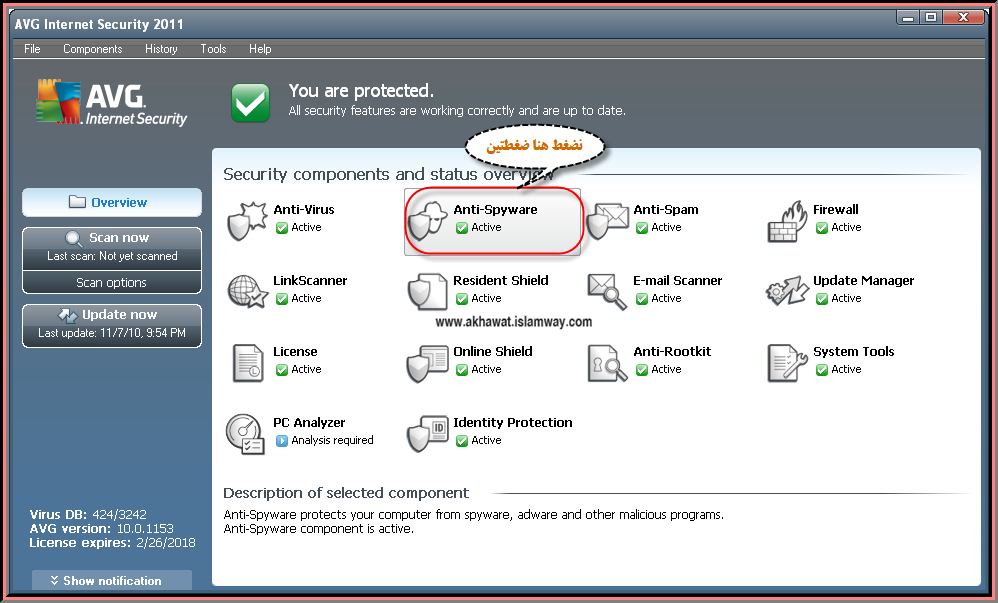Screen dimensions: 998x603
Task: Click the PC Analyzer analysis required indicator
Action: (282, 441)
